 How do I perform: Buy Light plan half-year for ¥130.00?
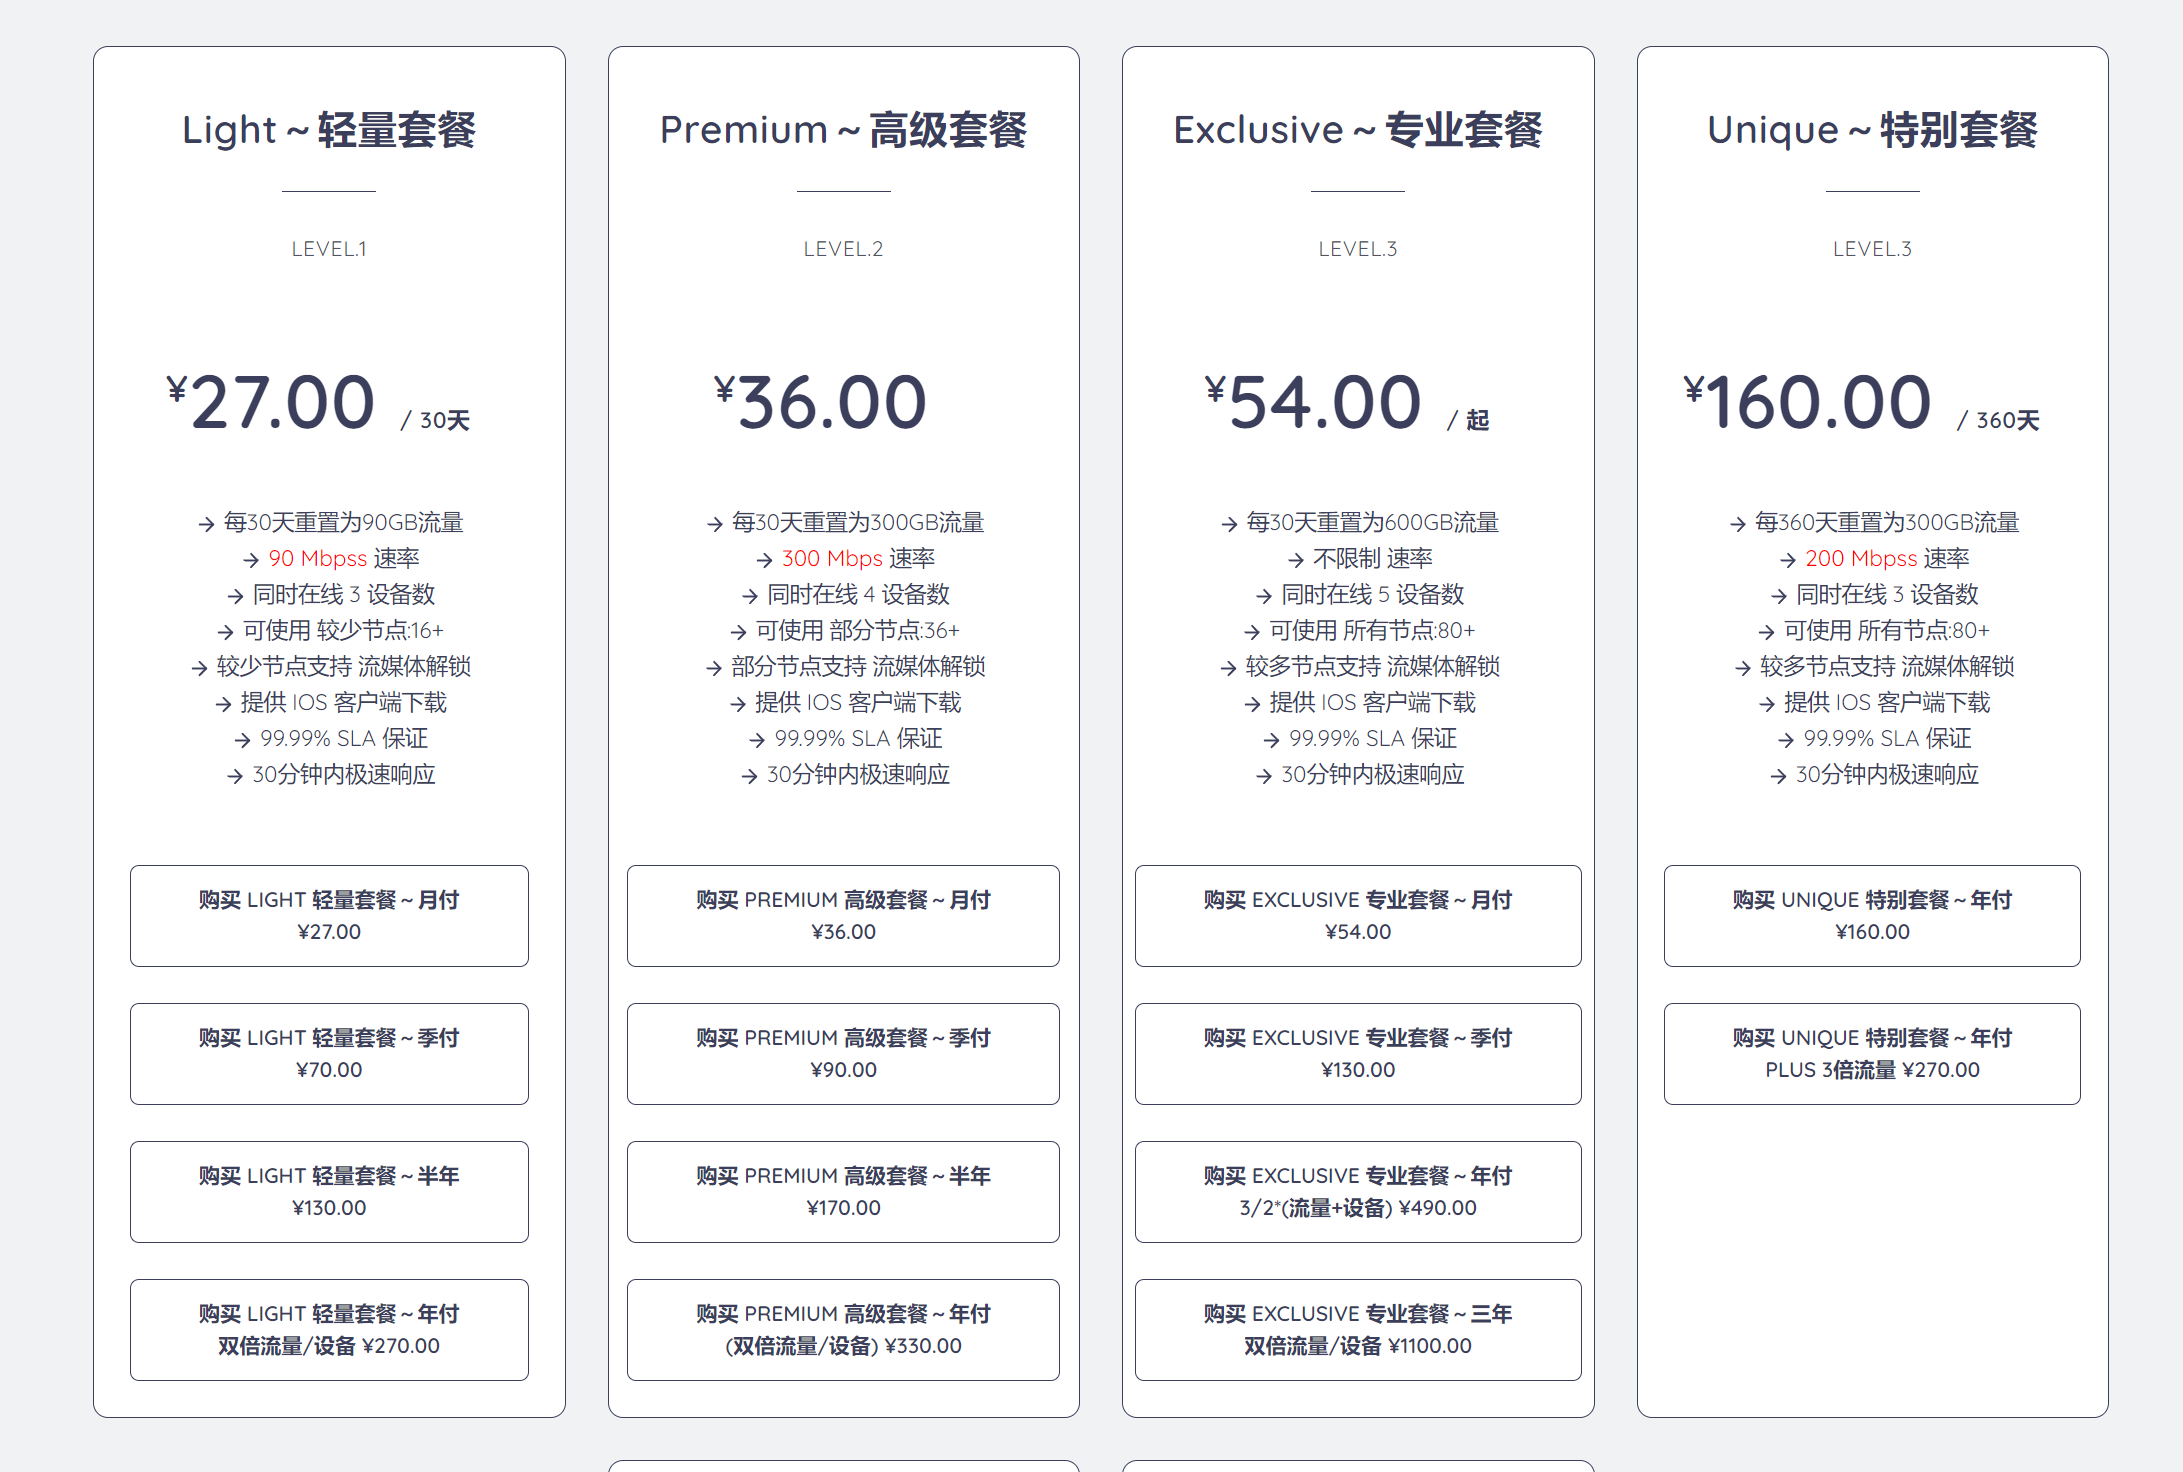pos(329,1191)
